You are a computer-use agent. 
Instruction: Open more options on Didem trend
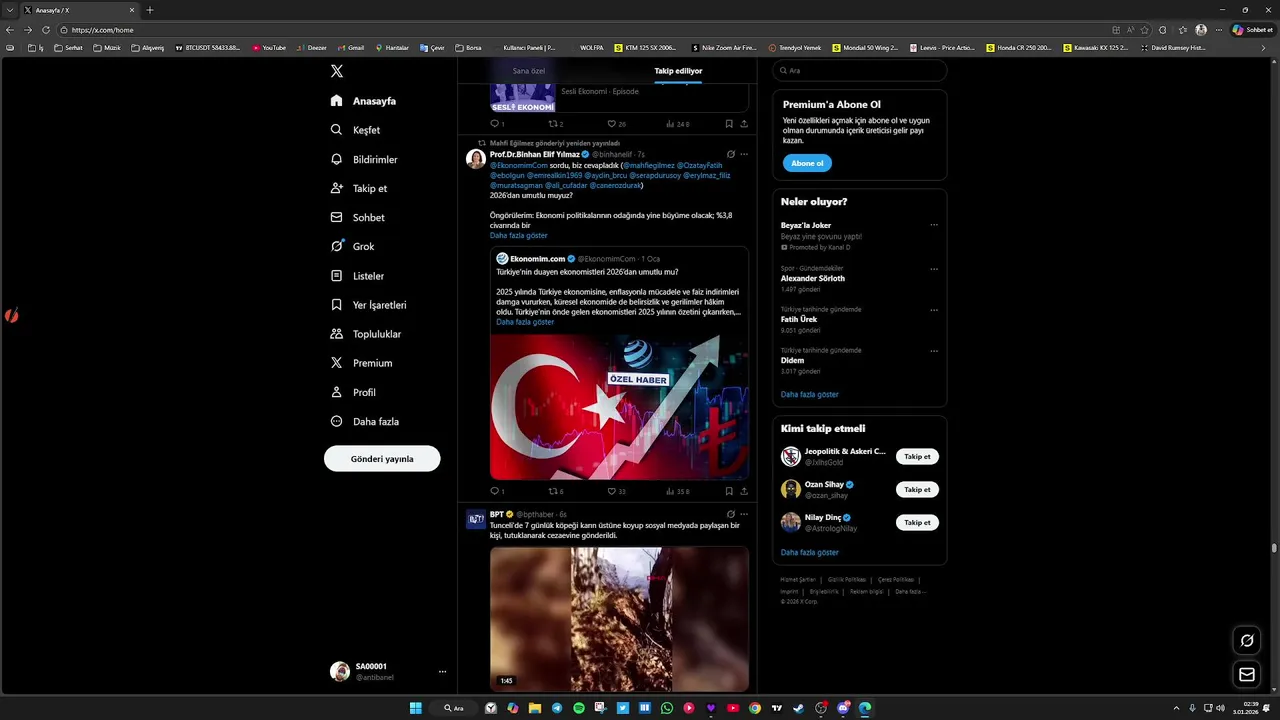[934, 351]
